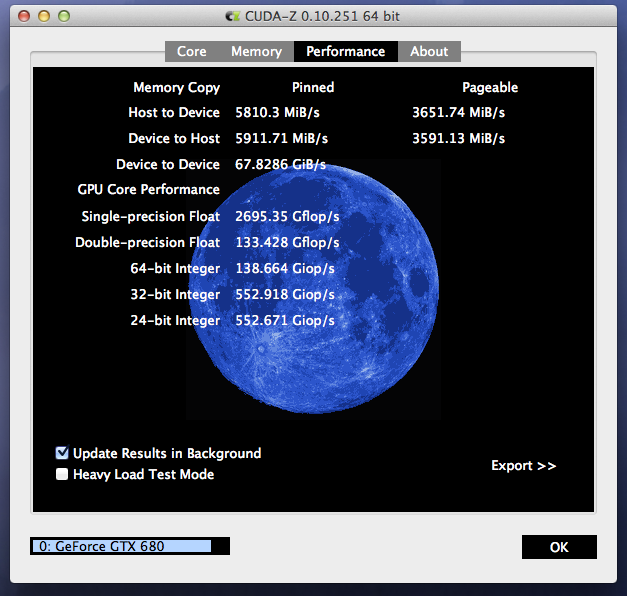Click the Host to Device label
The height and width of the screenshot is (596, 627).
(174, 112)
